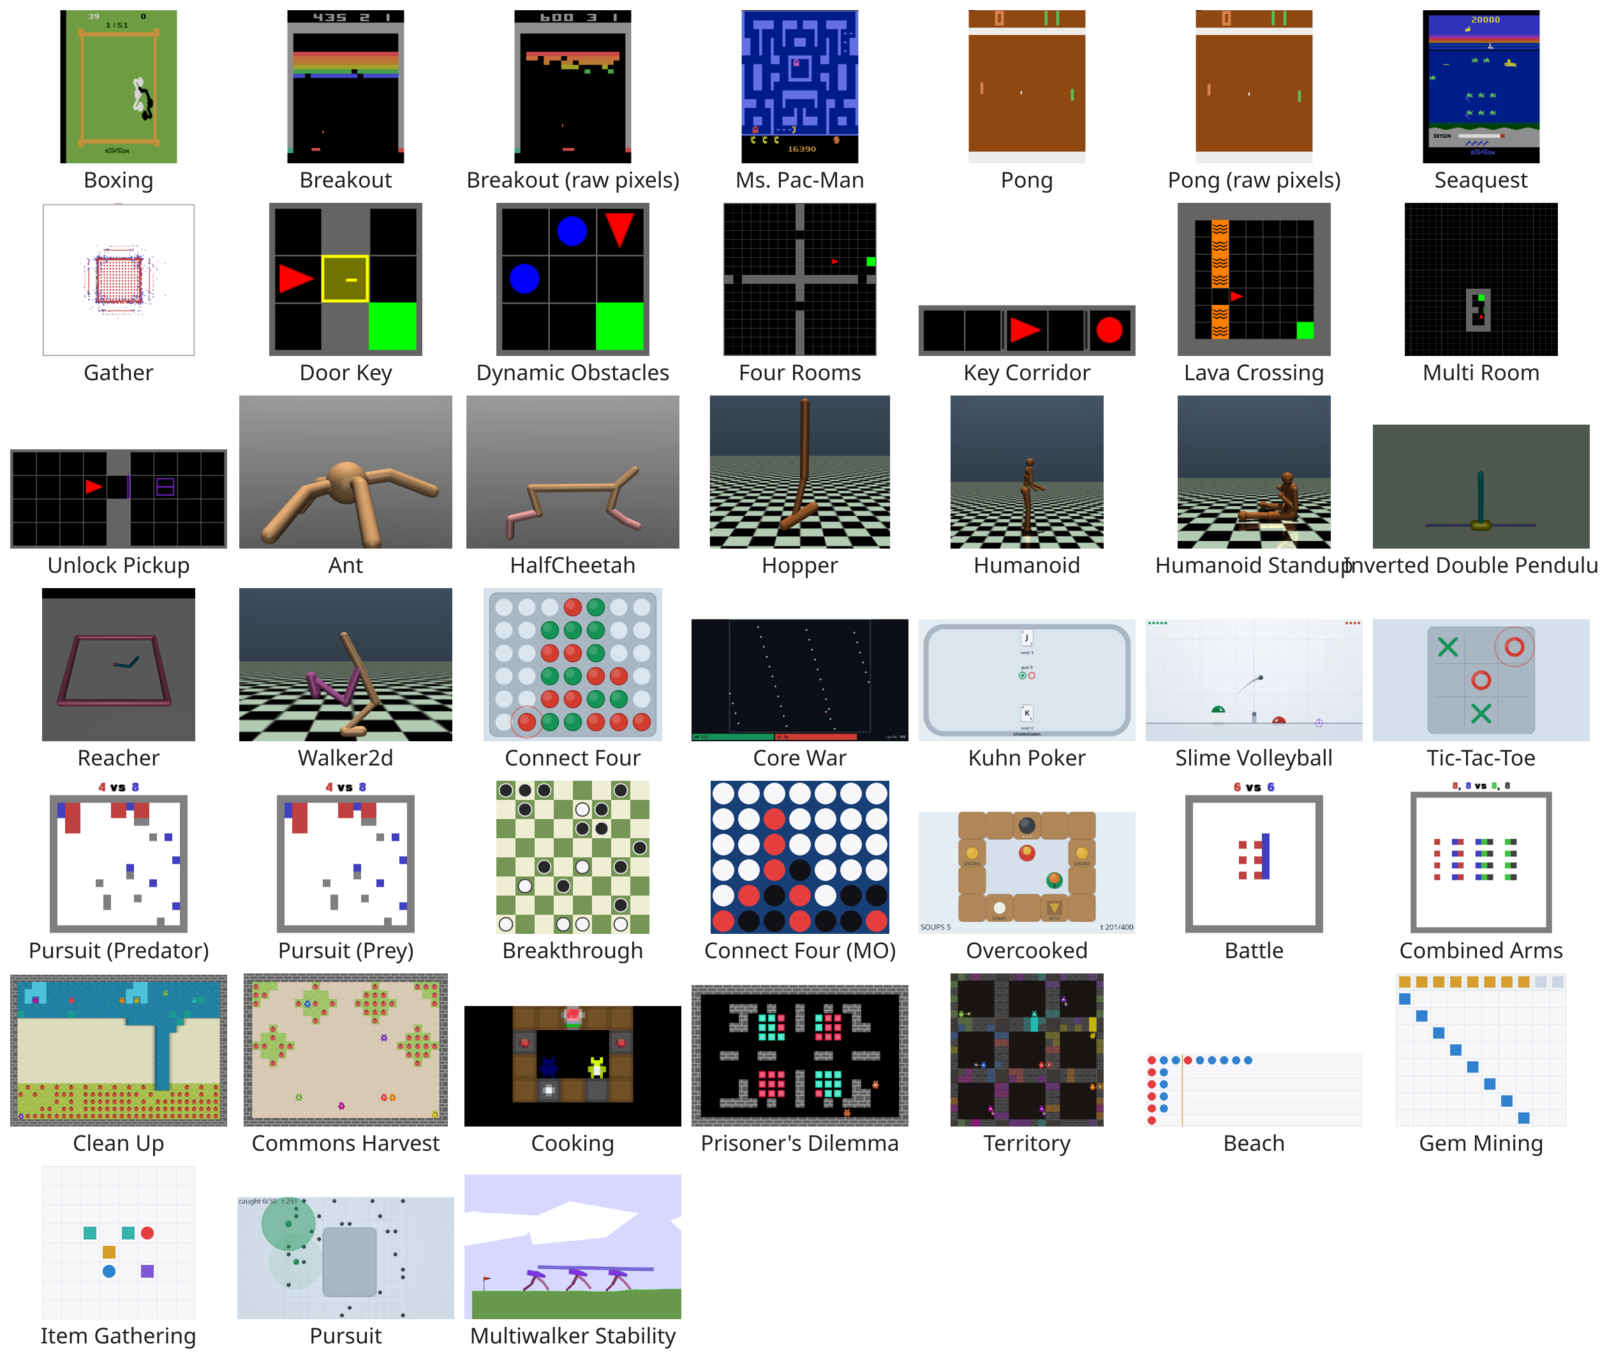Click the Hopper environment image
Image resolution: width=1600 pixels, height=1360 pixels.
coord(800,472)
